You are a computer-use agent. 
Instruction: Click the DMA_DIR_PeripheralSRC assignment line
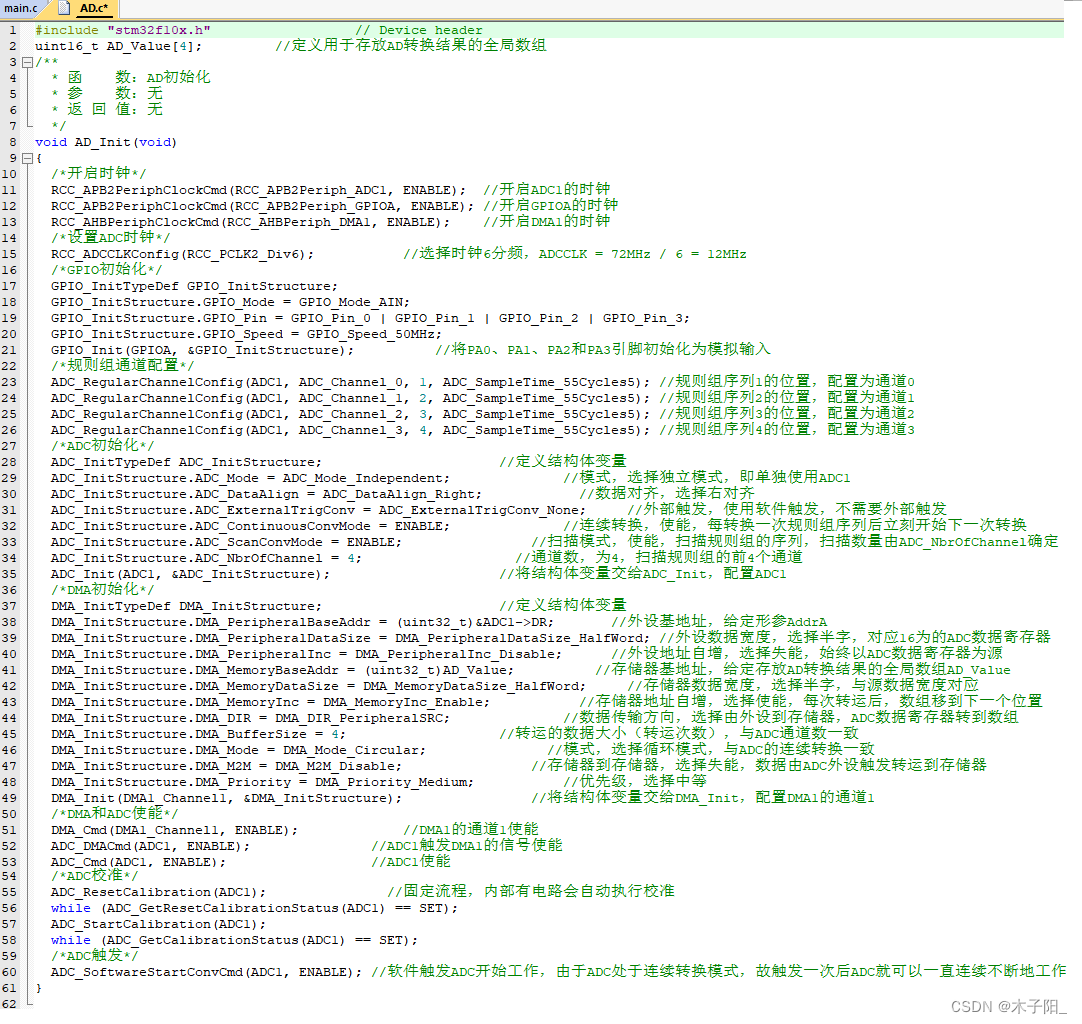[x=250, y=718]
